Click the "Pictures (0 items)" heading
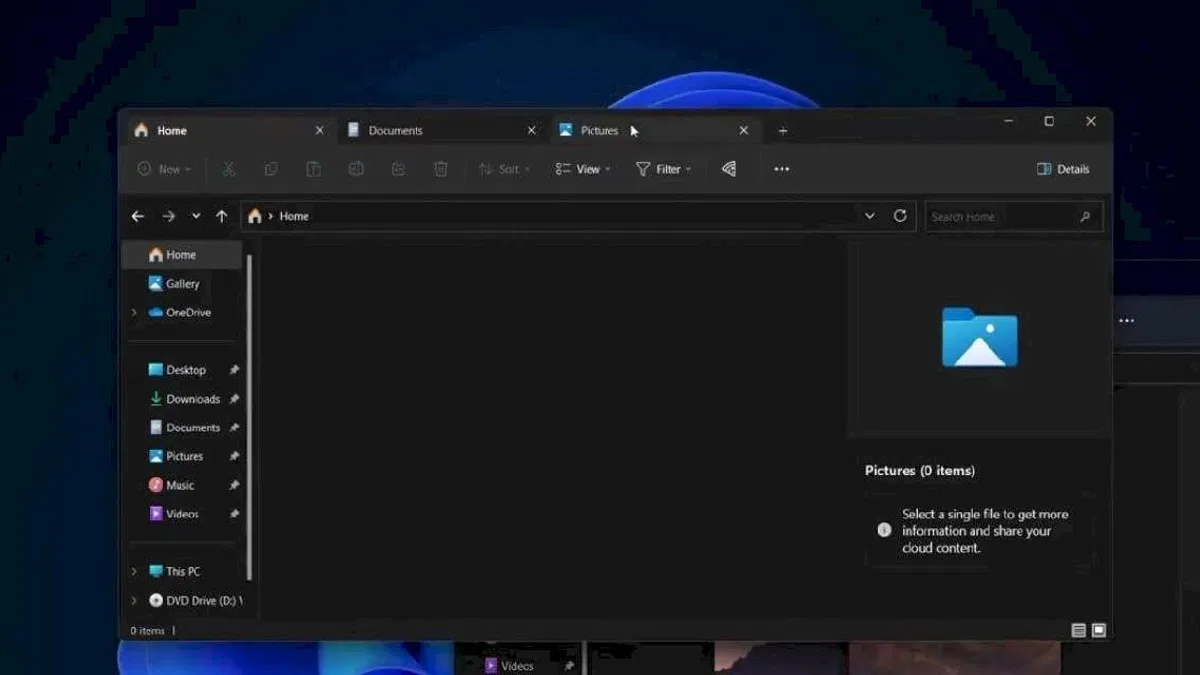Screen dimensions: 1200x675 point(920,470)
